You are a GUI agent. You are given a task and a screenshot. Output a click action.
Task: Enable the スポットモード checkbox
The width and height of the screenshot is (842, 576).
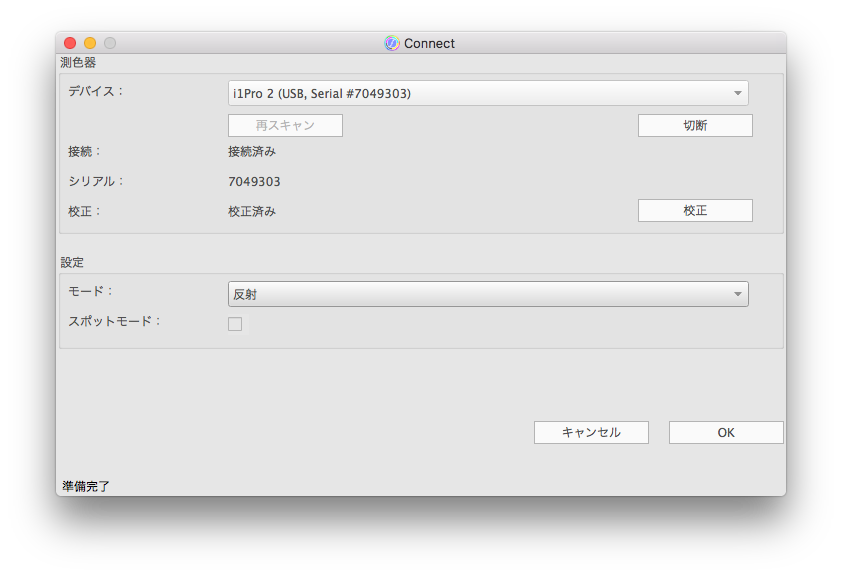click(235, 324)
